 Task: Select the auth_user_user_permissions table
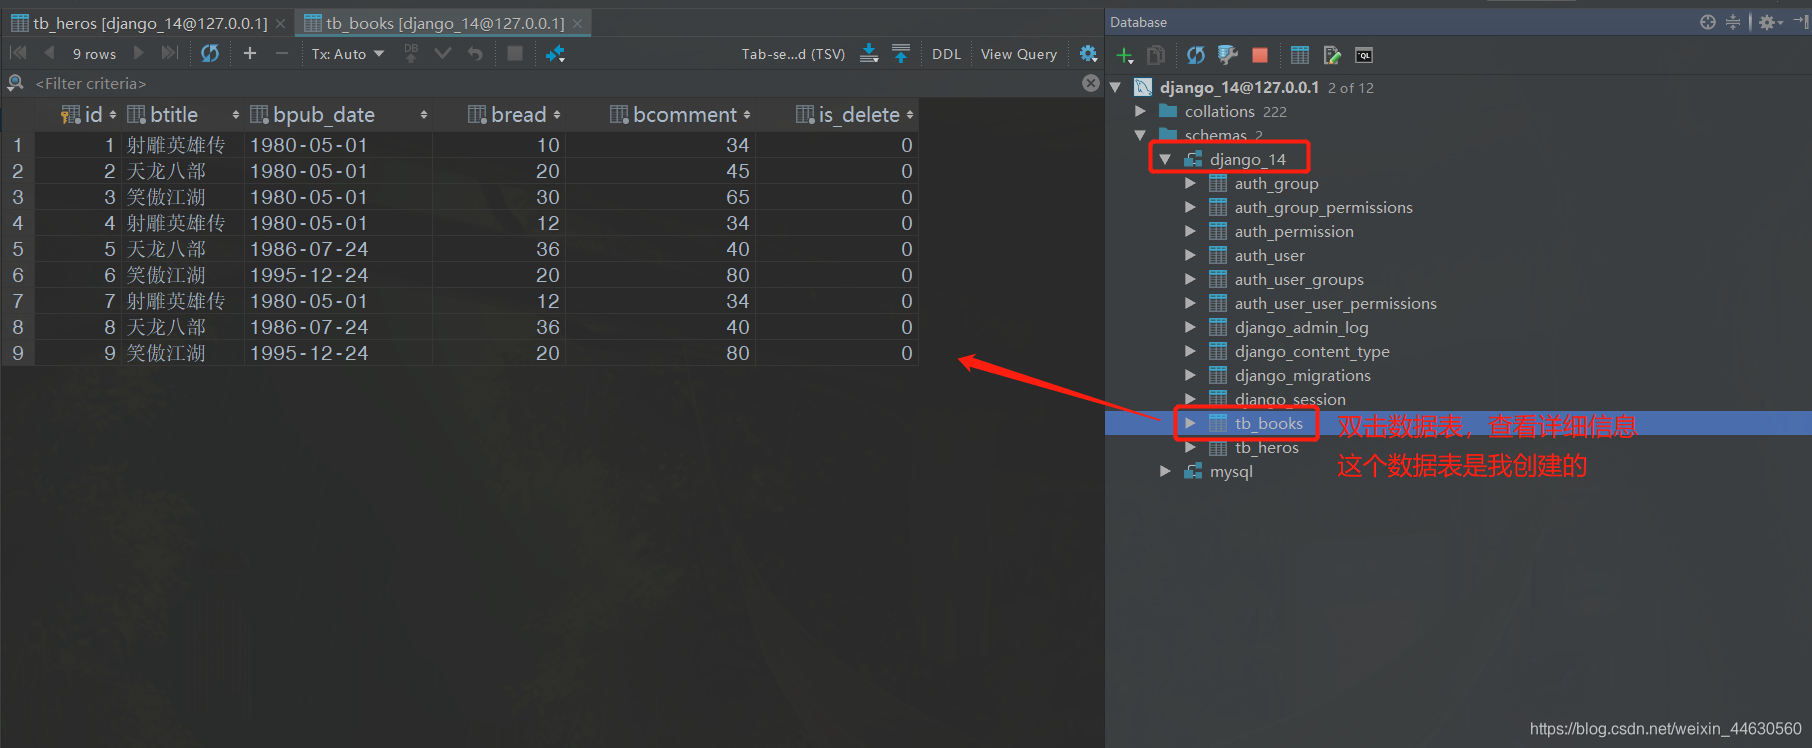1335,303
